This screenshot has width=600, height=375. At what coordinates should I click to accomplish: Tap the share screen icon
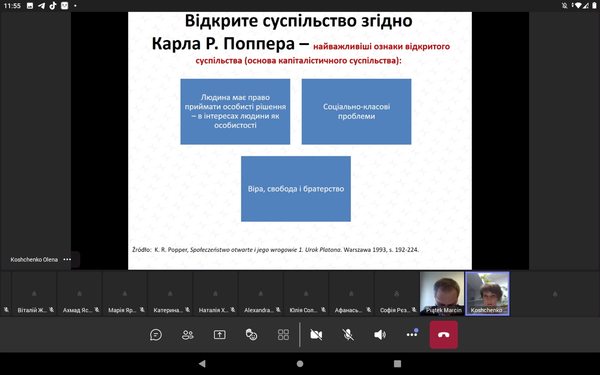219,335
